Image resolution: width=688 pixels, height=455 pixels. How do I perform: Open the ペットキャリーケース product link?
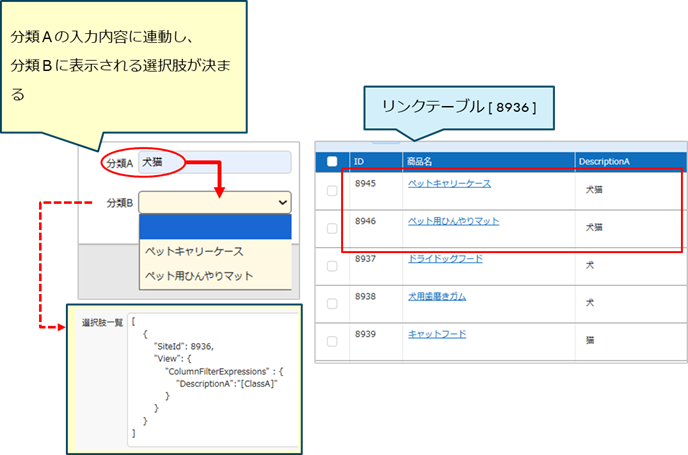point(449,183)
